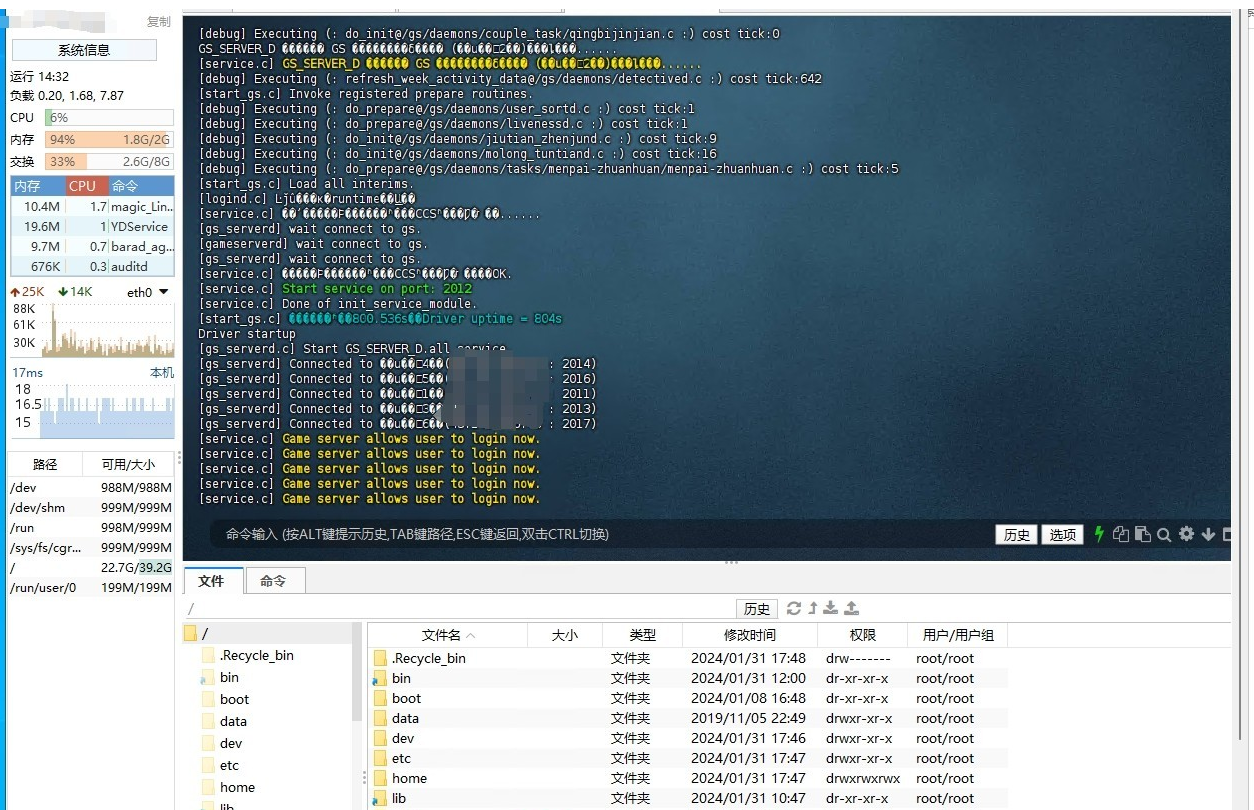Click the bin folder icon in file list

point(380,678)
